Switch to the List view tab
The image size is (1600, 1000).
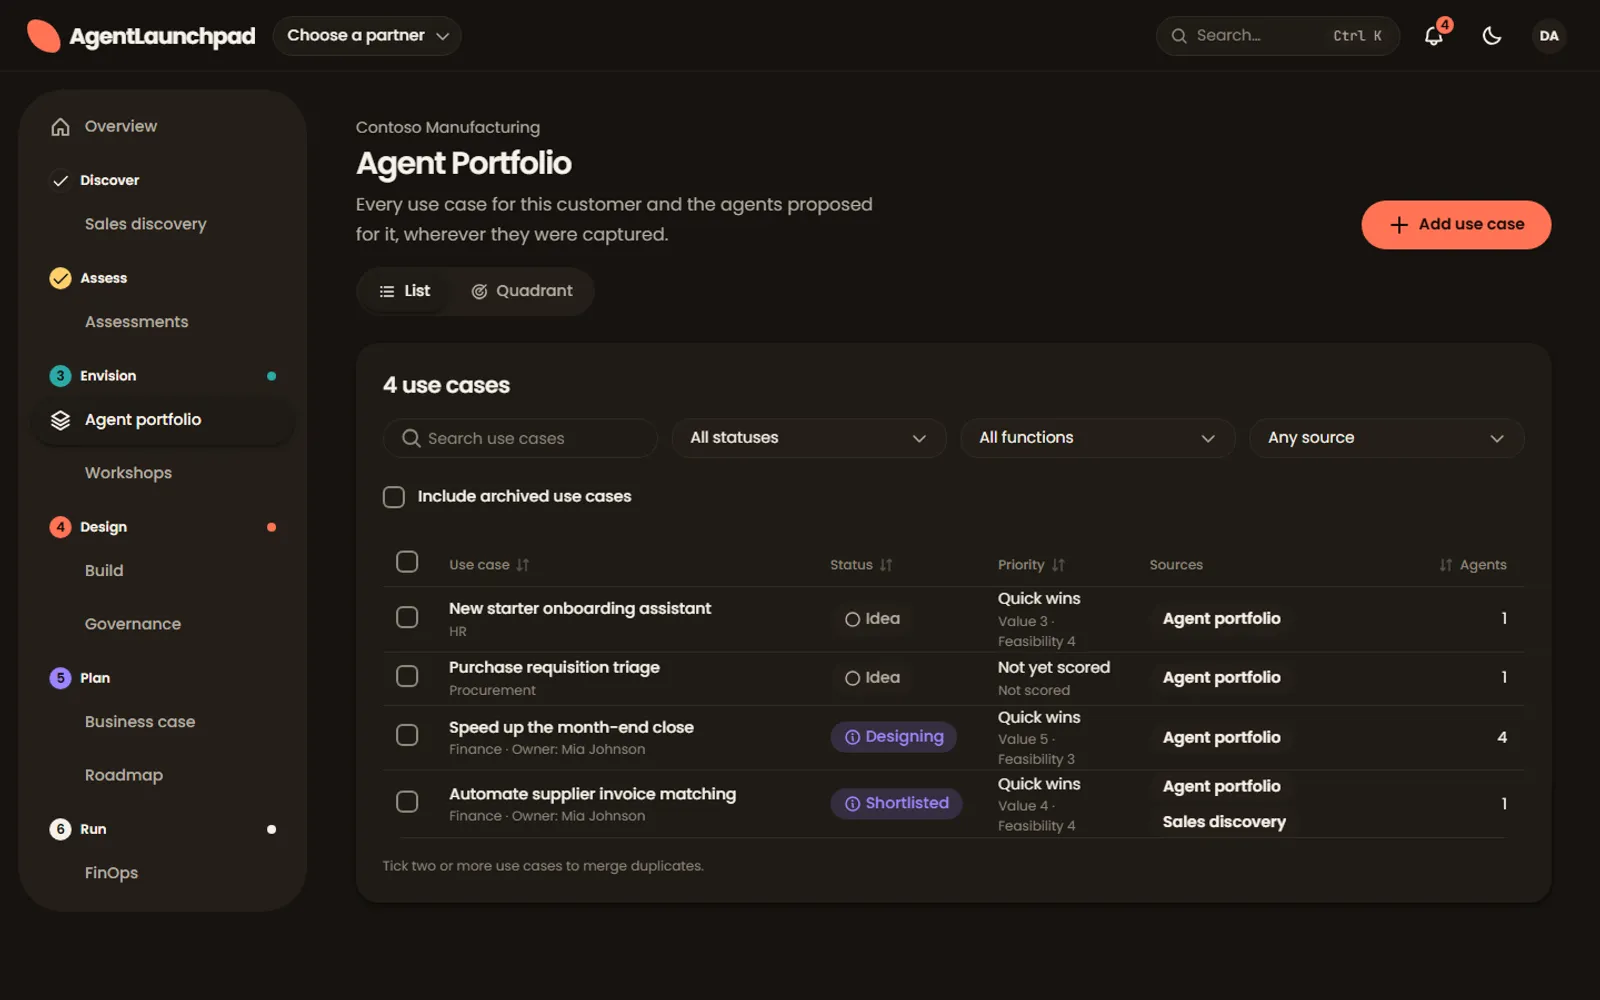405,291
